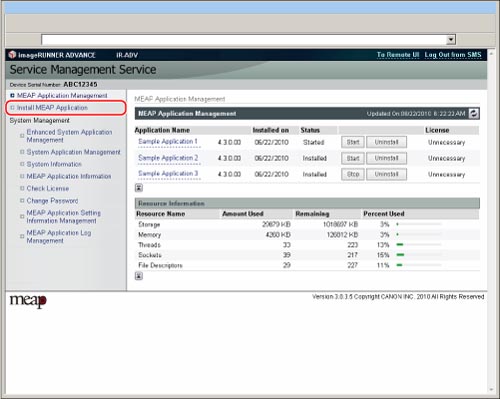Screen dimensions: 500x399
Task: Stop Sample Application 3
Action: pos(353,174)
